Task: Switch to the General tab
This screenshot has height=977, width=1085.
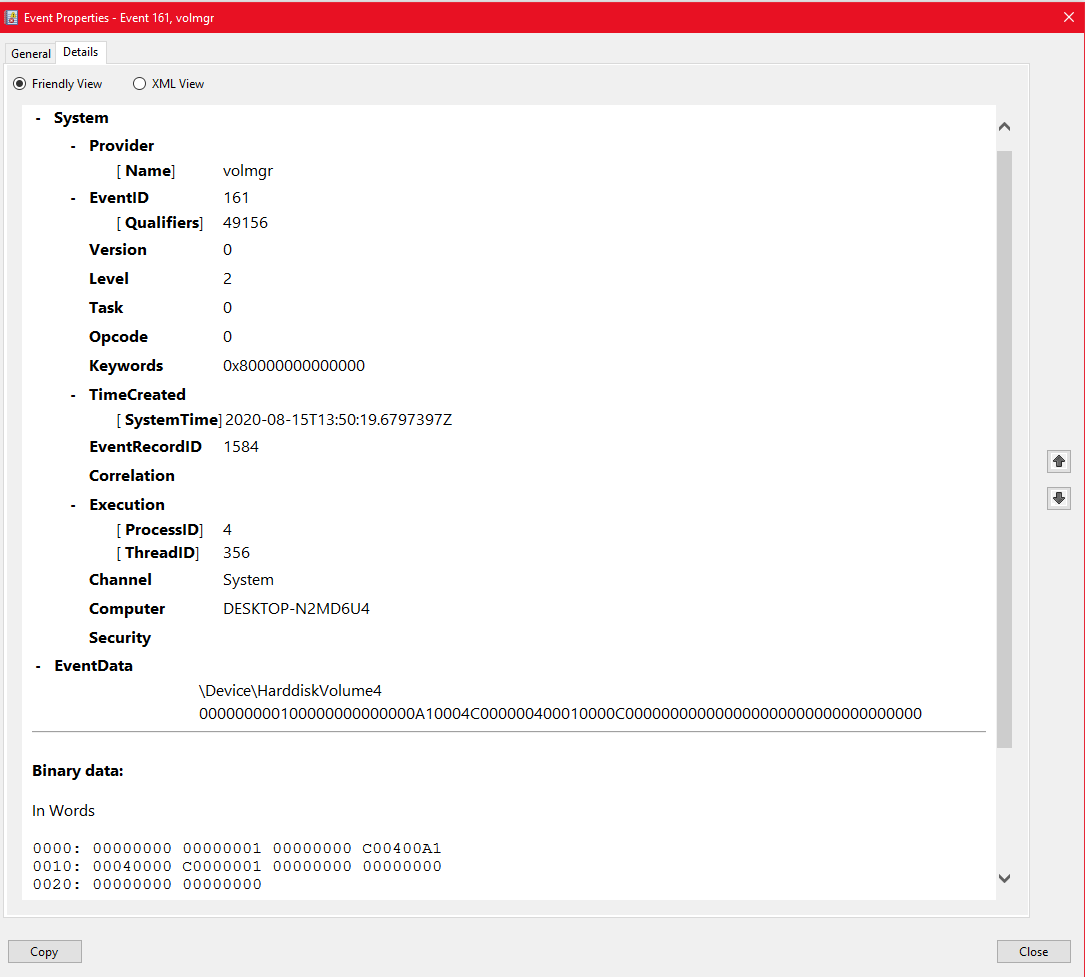Action: click(x=30, y=53)
